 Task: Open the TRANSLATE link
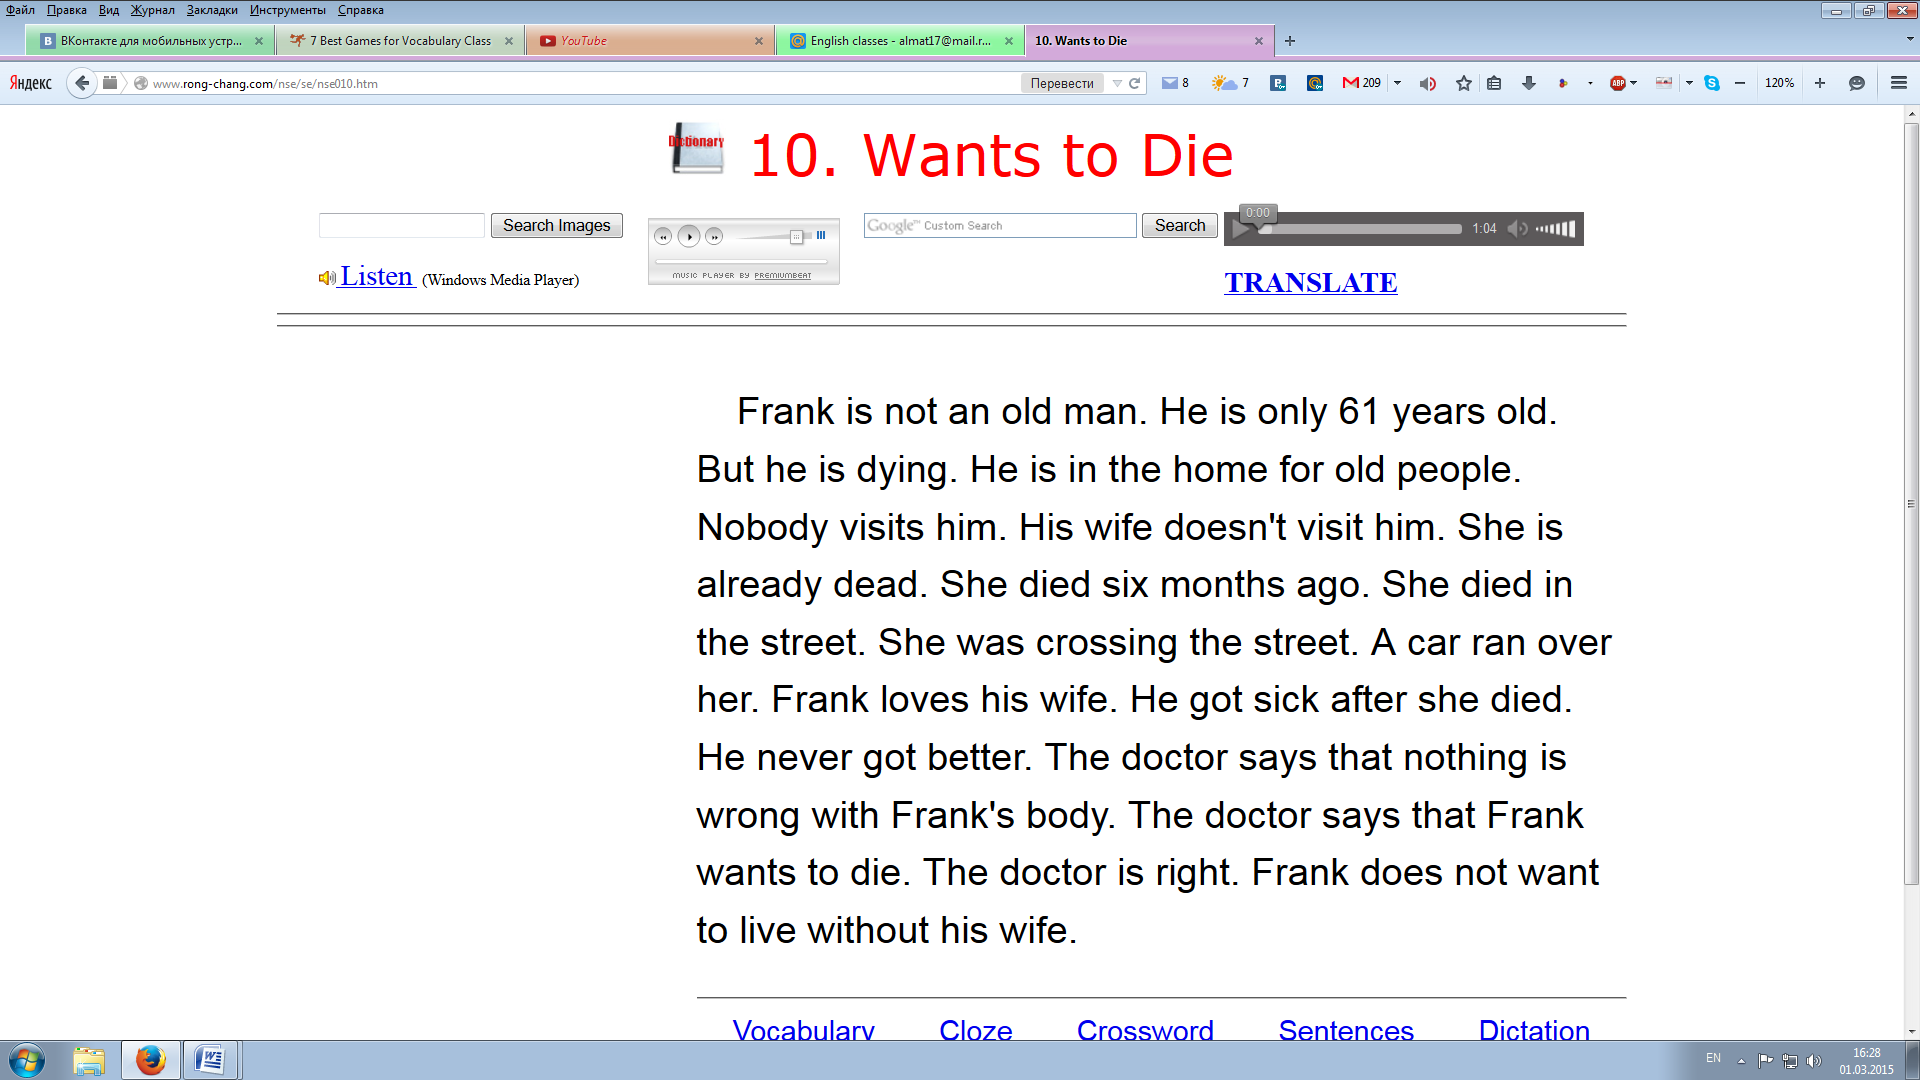(1310, 283)
